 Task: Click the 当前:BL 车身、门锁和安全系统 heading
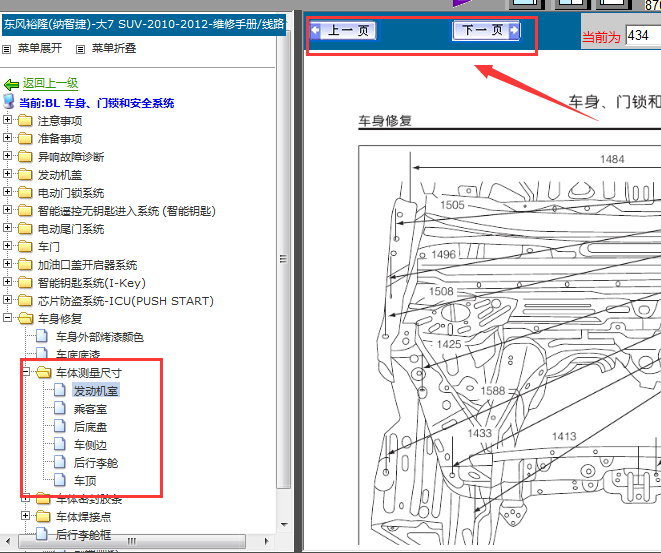click(x=97, y=103)
